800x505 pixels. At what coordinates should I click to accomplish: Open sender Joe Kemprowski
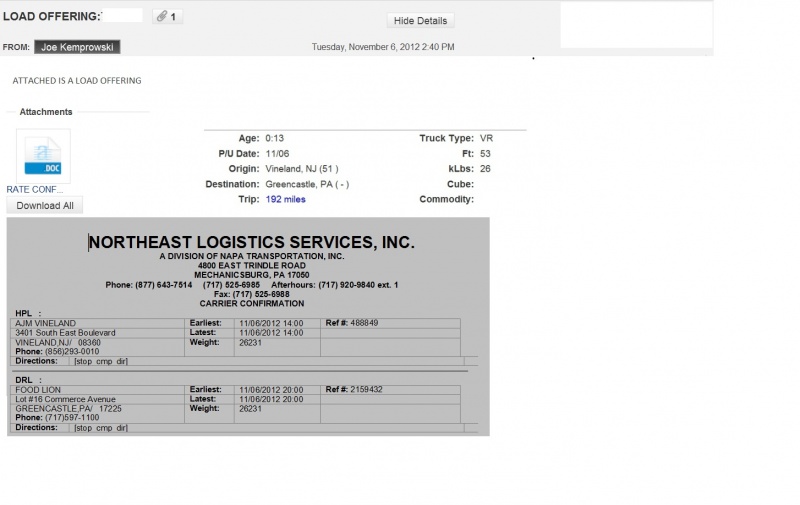pyautogui.click(x=77, y=47)
